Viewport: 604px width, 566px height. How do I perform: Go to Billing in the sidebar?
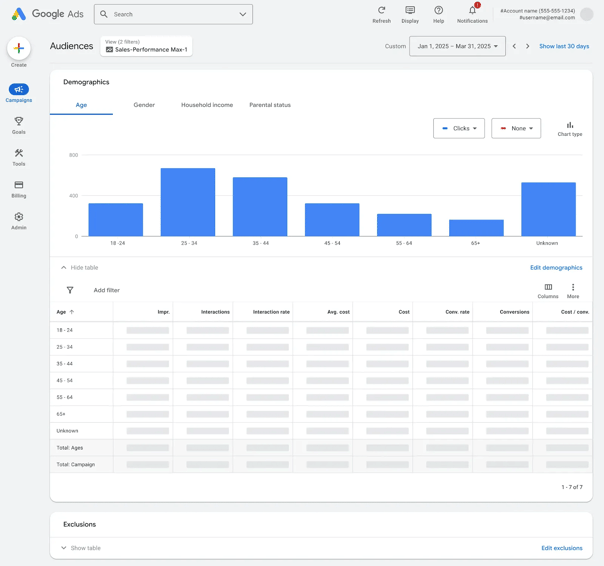(x=18, y=186)
